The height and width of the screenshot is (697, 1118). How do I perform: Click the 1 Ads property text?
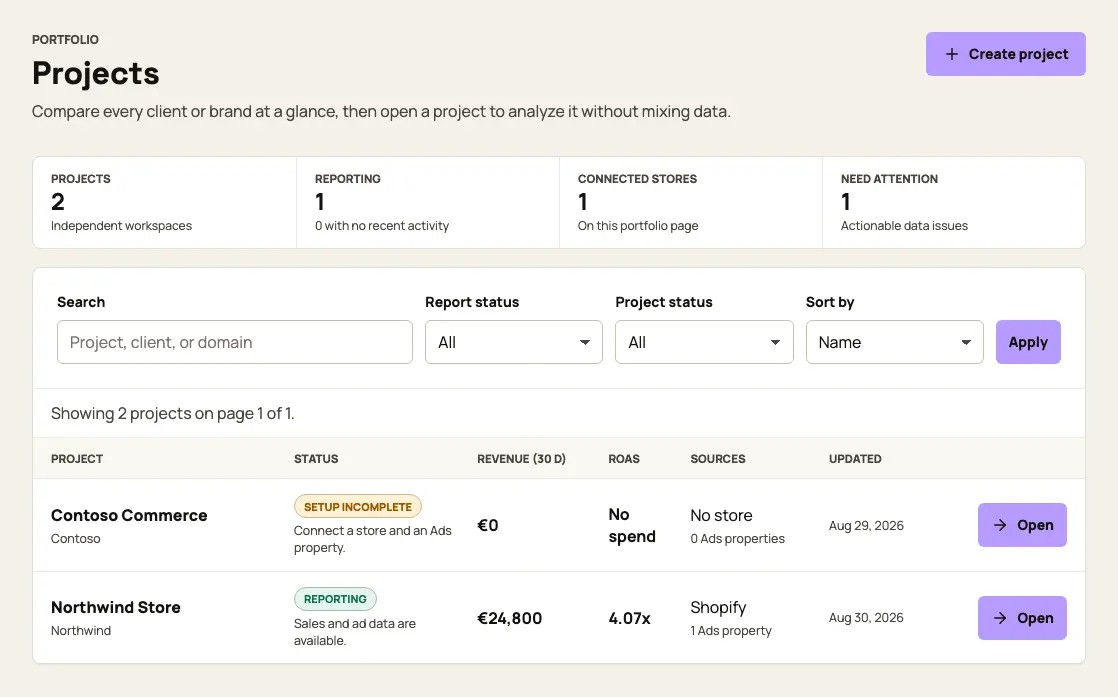pos(731,631)
